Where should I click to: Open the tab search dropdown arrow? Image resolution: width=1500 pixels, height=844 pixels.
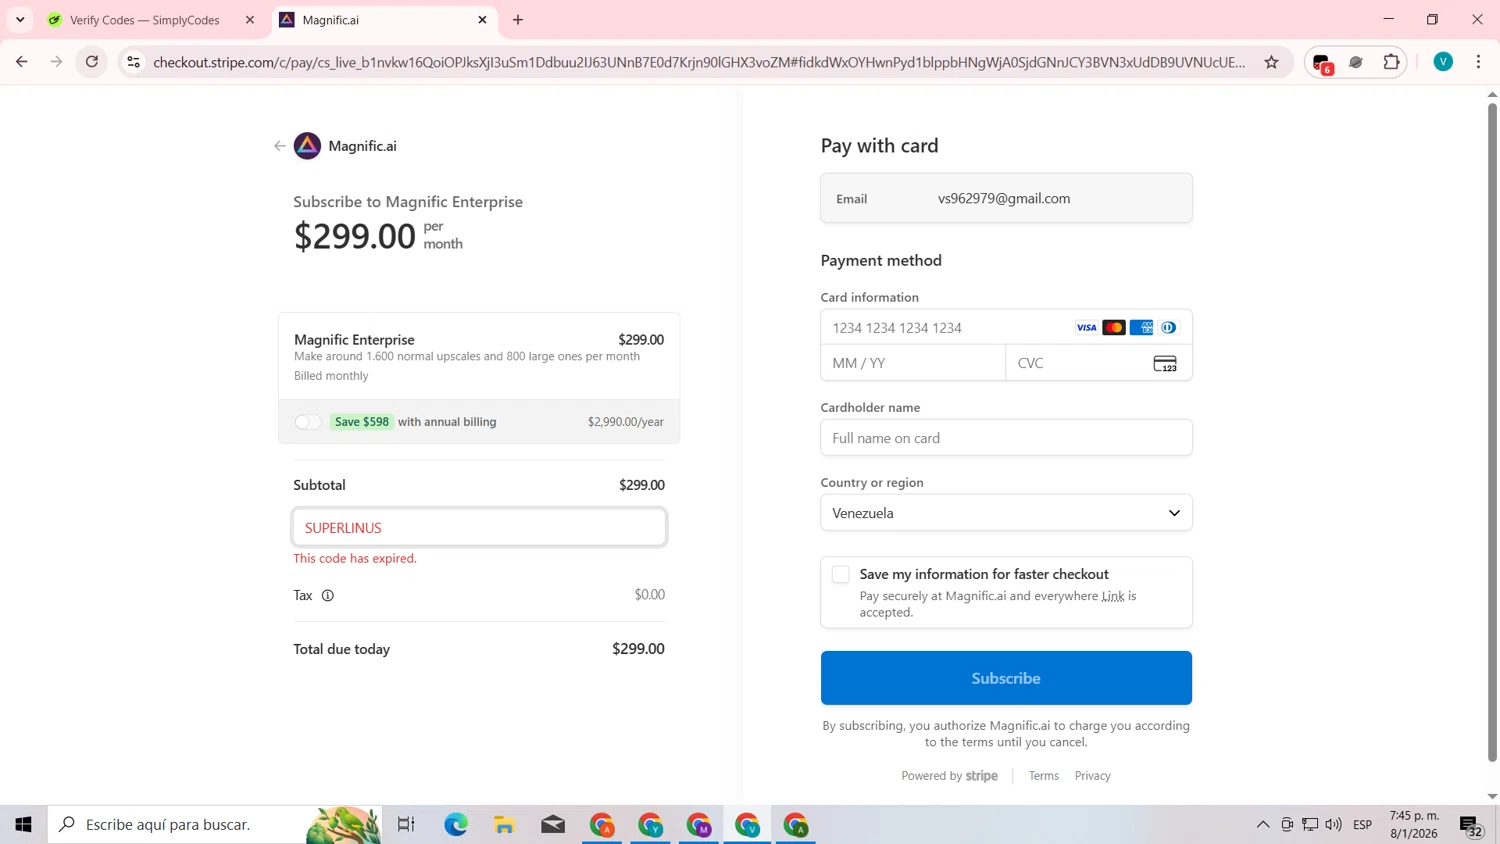point(20,20)
